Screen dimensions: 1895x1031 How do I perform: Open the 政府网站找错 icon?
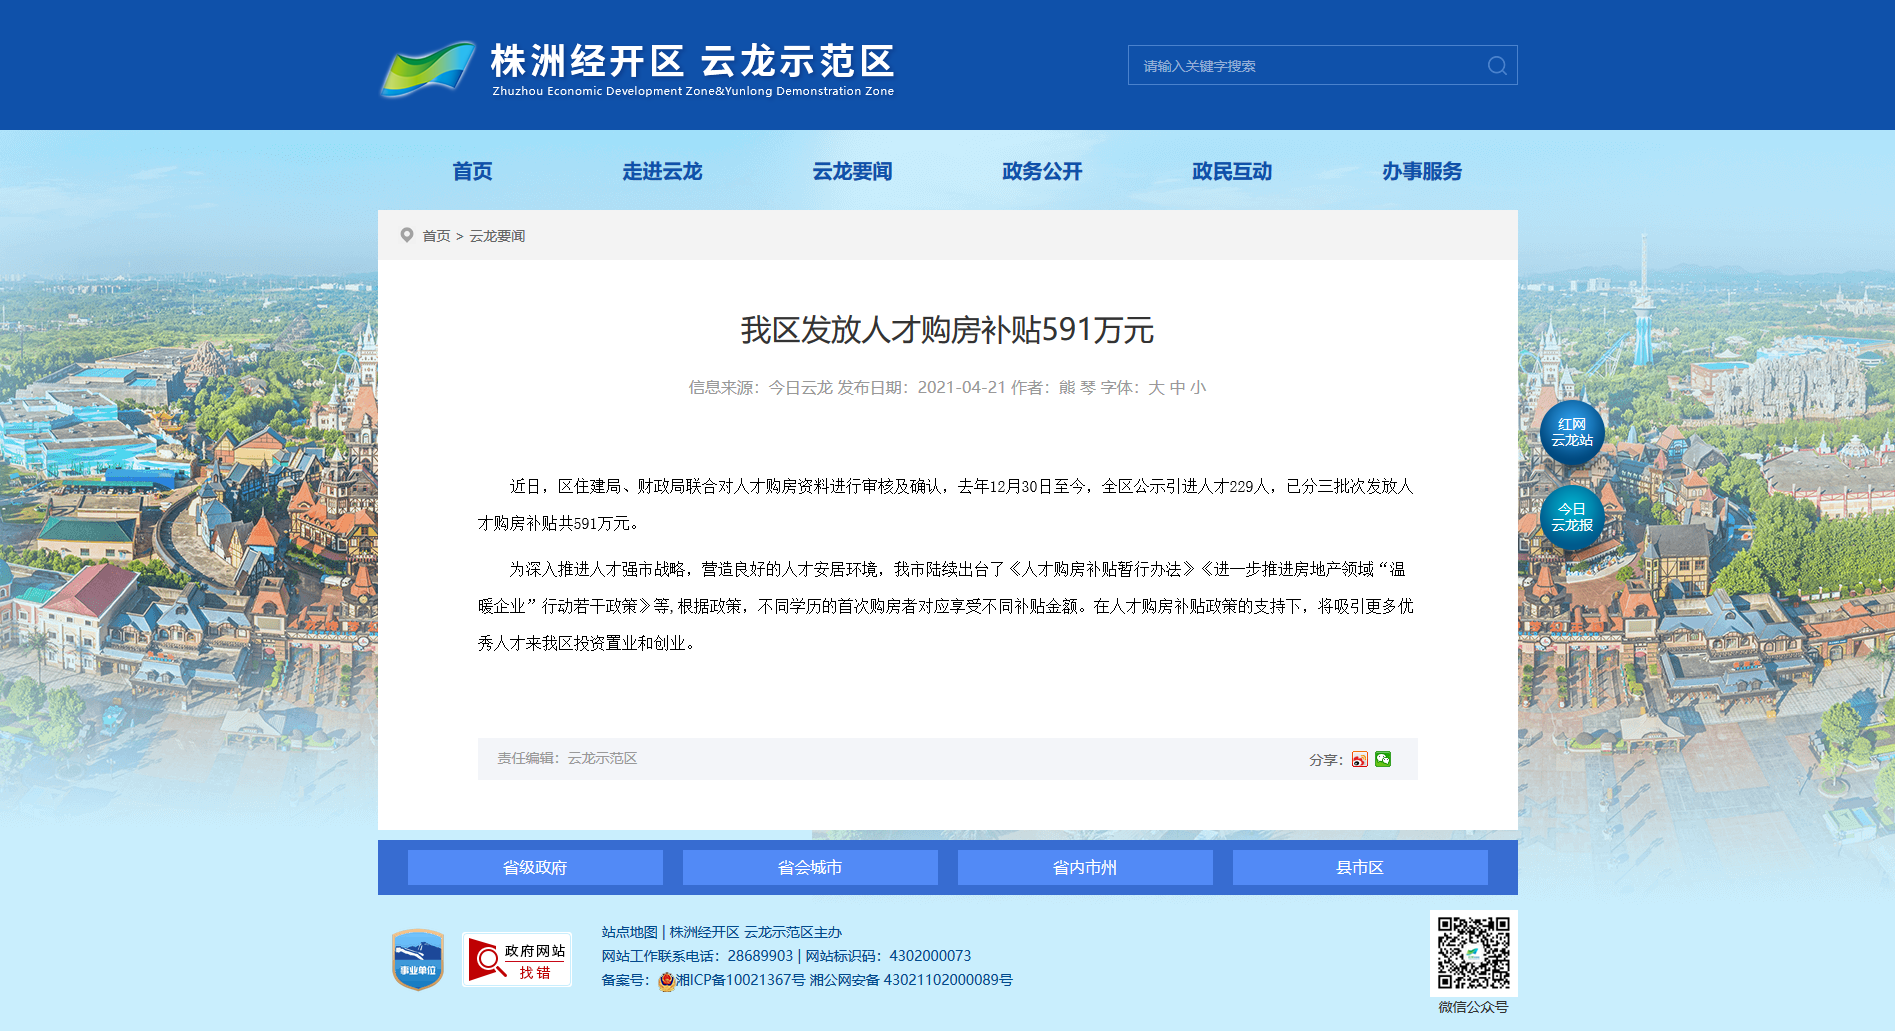(x=516, y=960)
